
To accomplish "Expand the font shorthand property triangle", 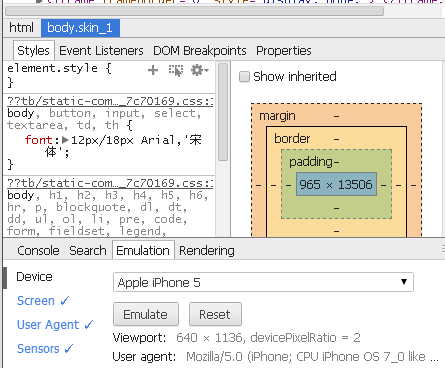I will [65, 140].
